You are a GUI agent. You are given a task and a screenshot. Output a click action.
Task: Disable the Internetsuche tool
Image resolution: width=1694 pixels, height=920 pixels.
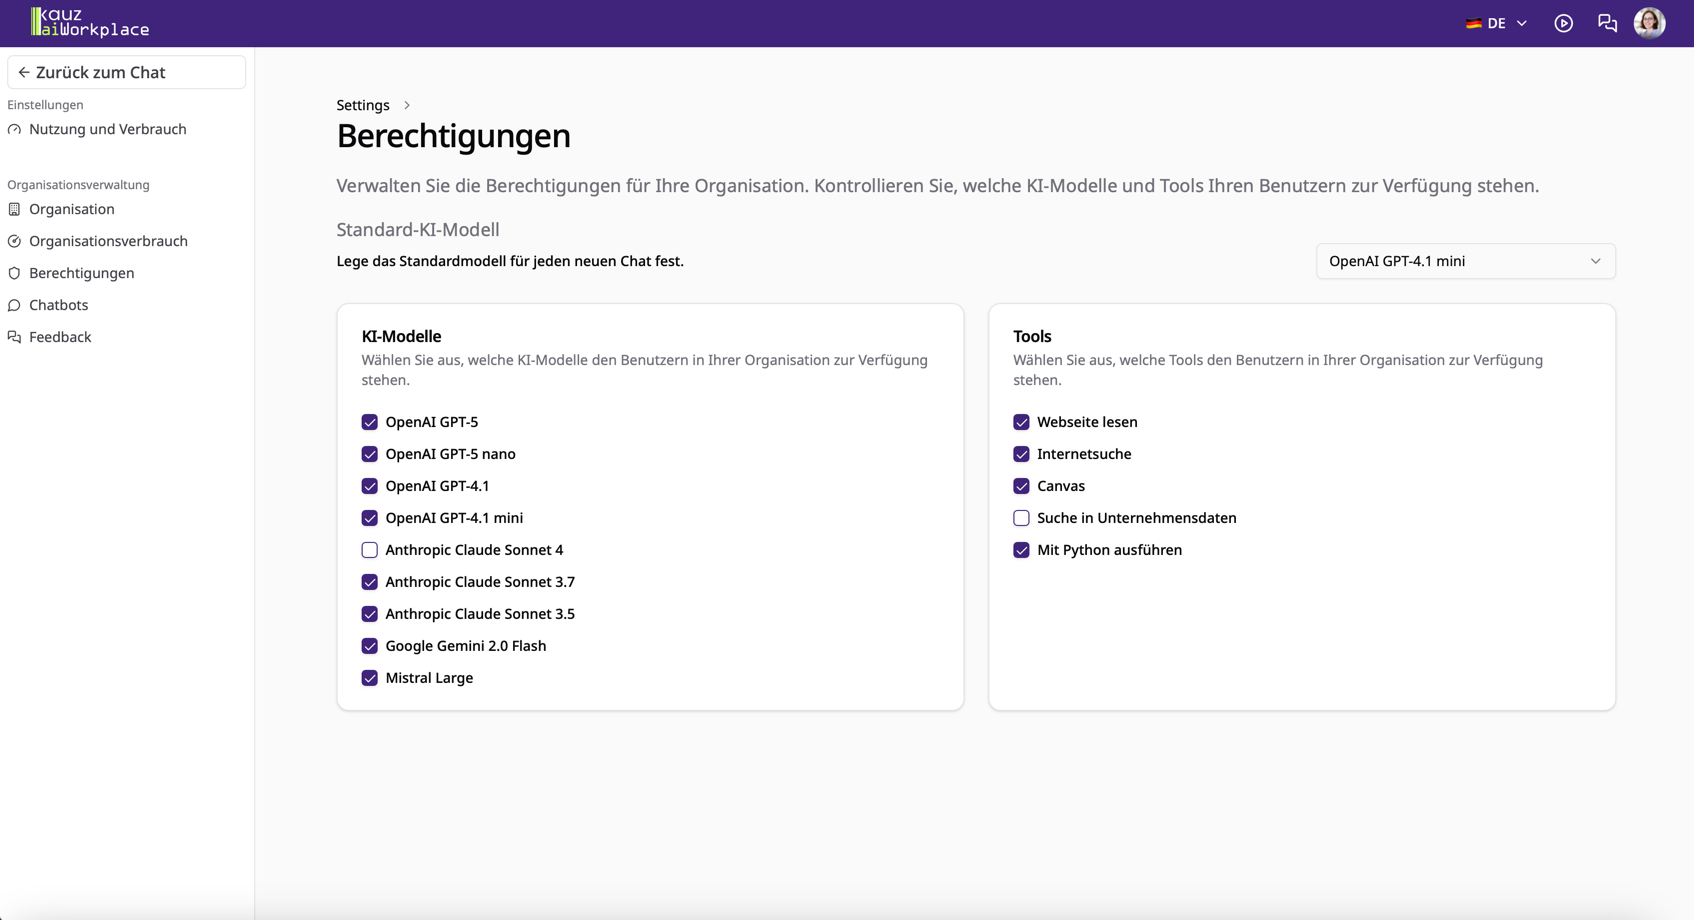(1021, 454)
